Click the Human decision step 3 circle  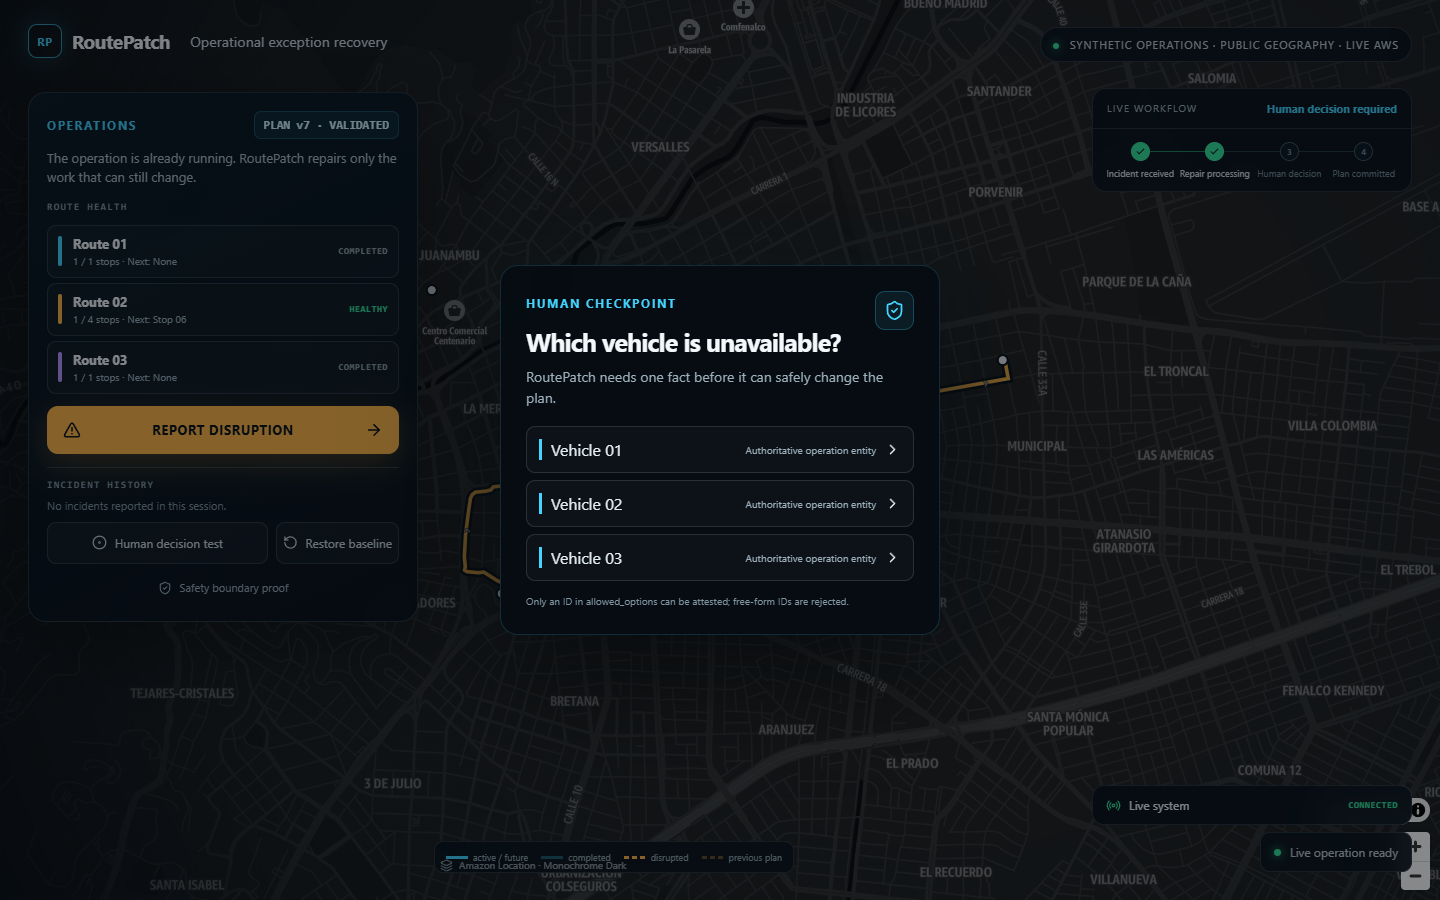[x=1289, y=152]
